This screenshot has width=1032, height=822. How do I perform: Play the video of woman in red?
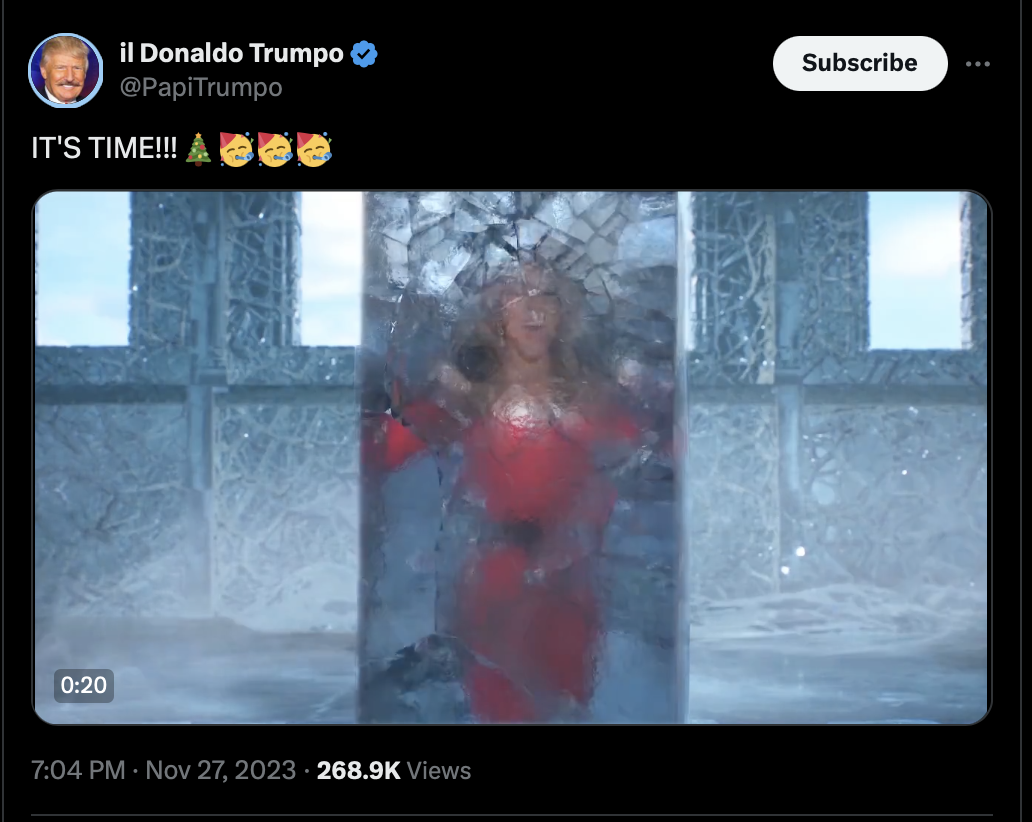(512, 457)
